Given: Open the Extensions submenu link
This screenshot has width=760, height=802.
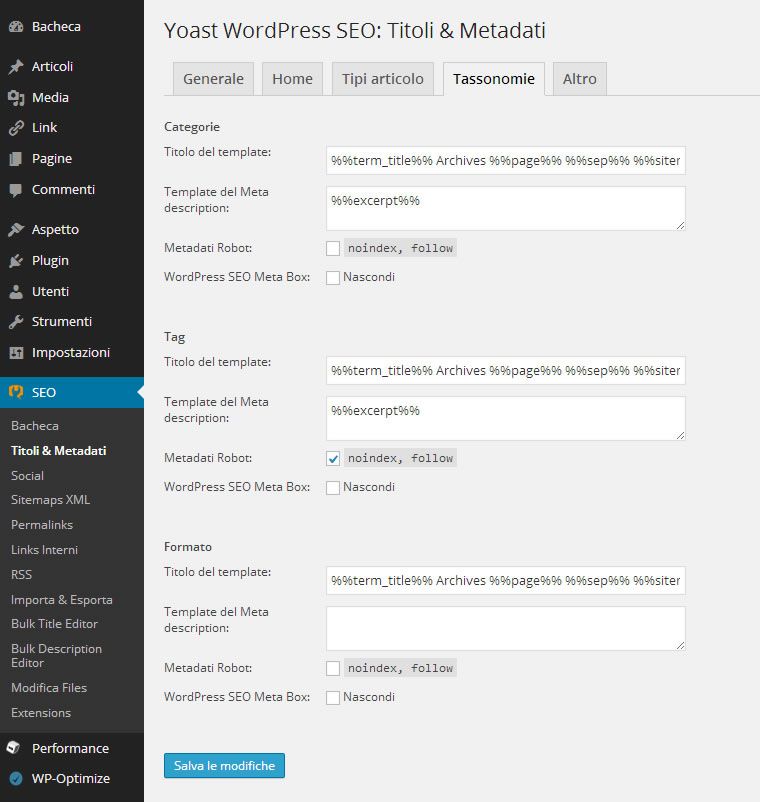Looking at the screenshot, I should pyautogui.click(x=41, y=713).
